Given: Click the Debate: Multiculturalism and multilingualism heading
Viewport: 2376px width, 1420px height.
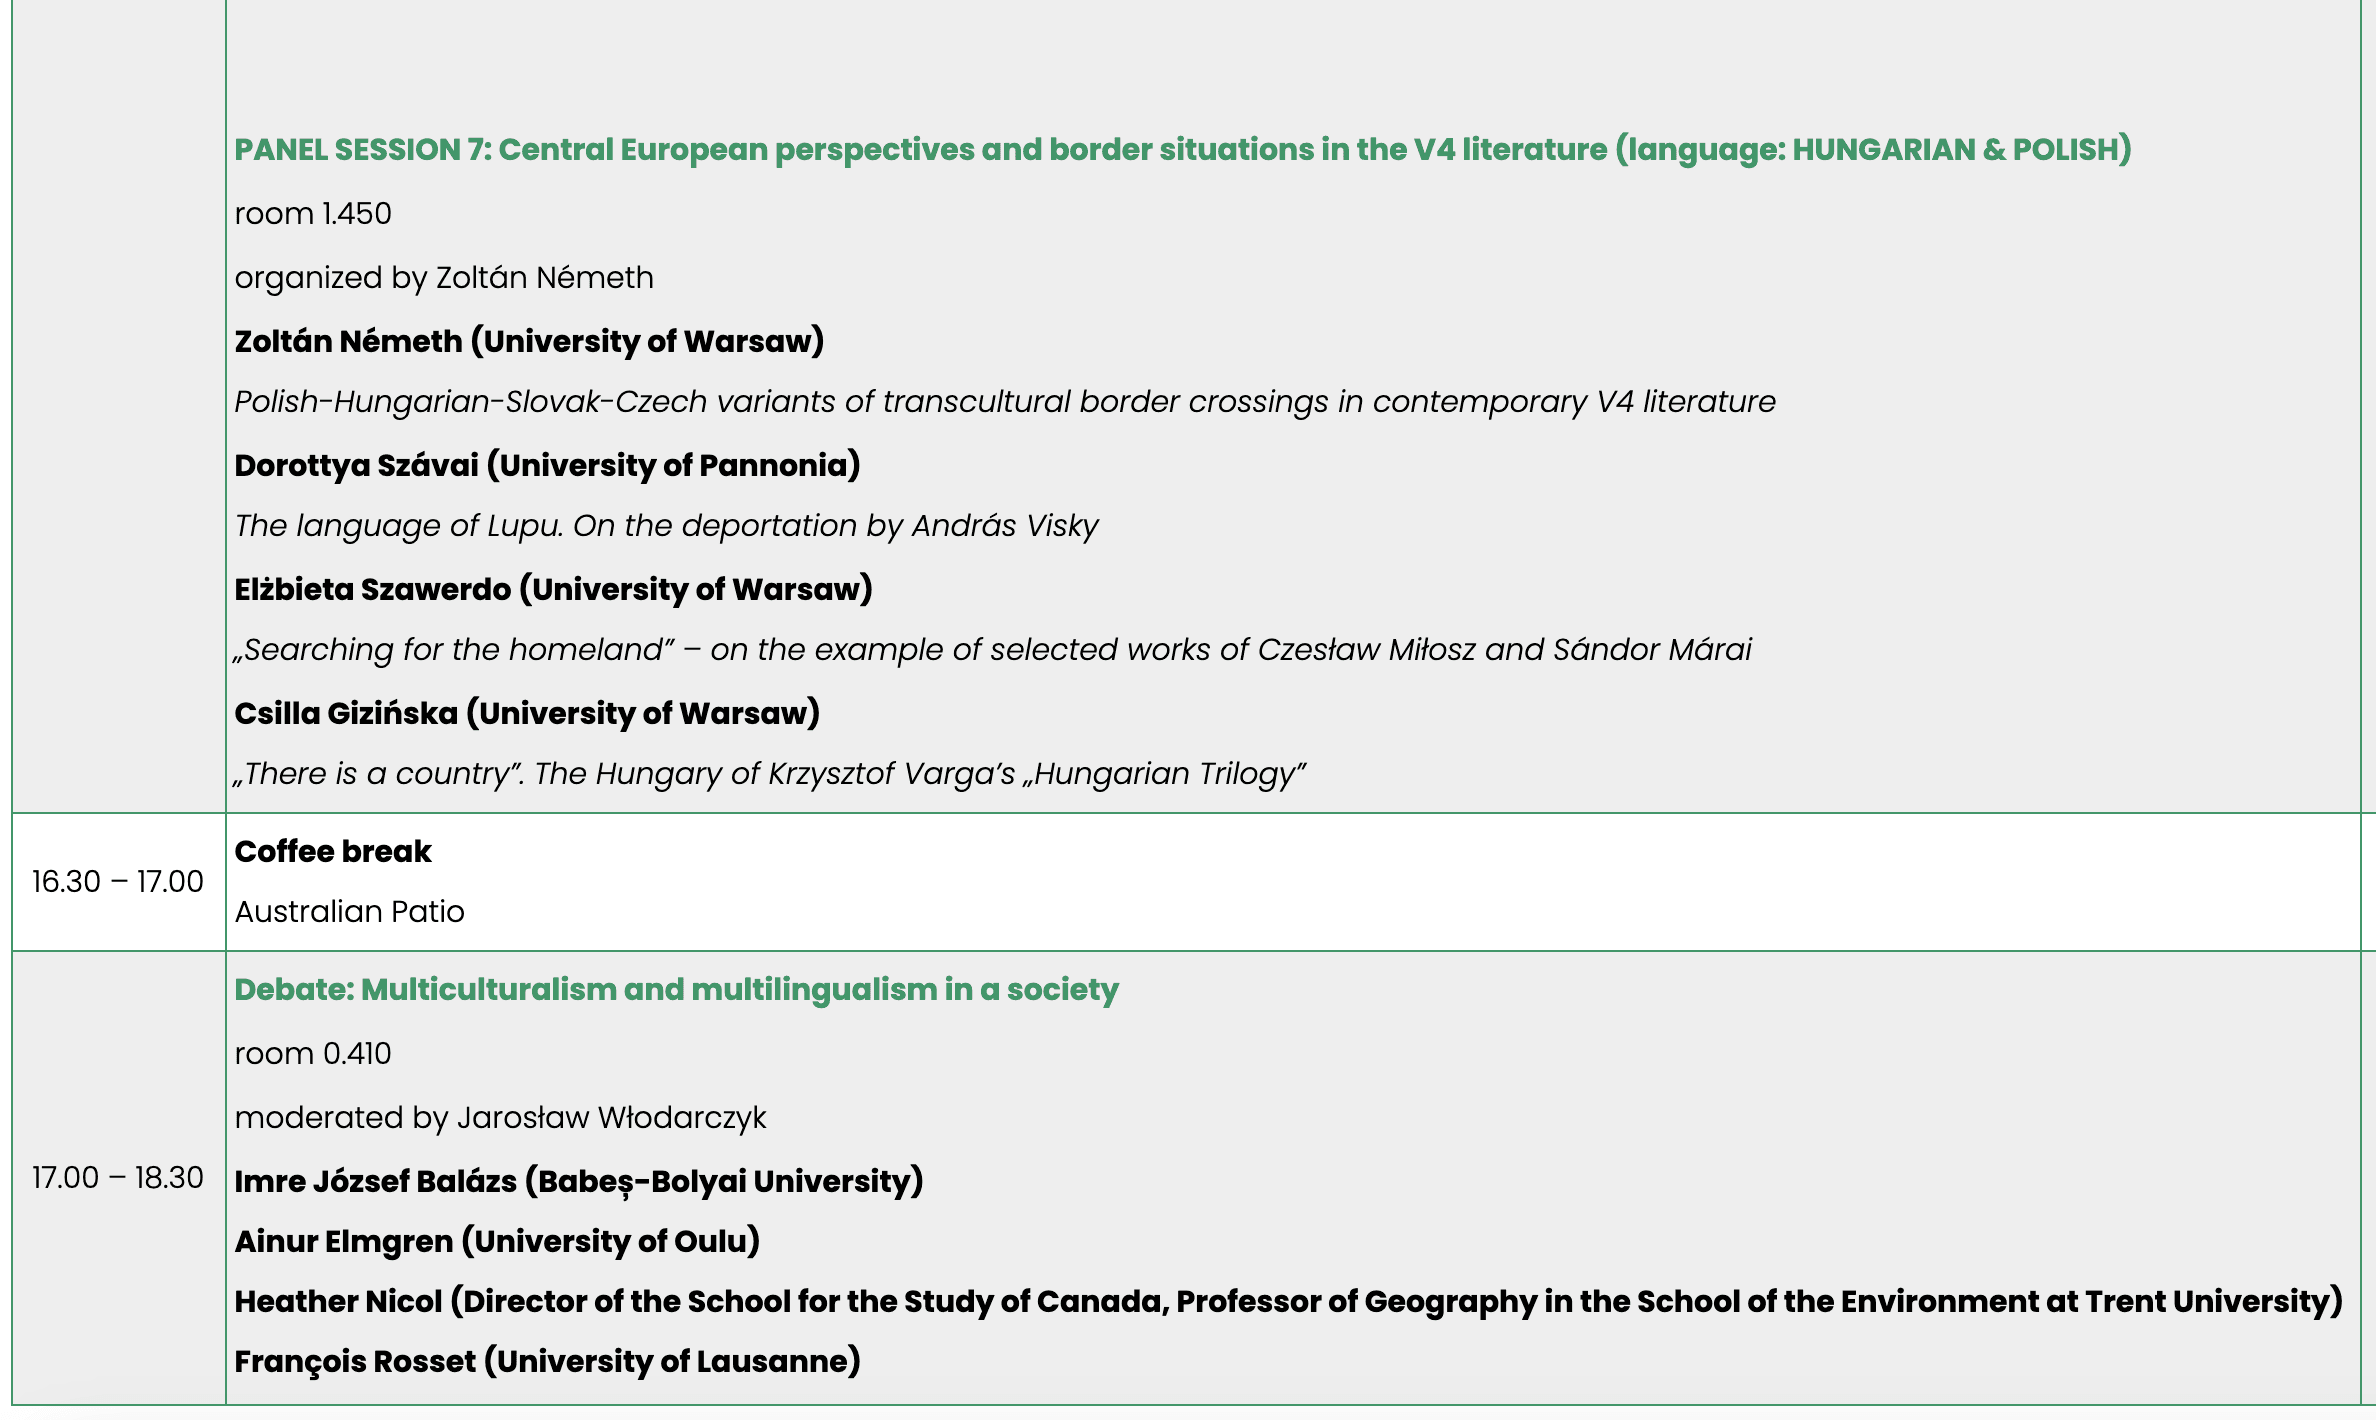Looking at the screenshot, I should 676,990.
